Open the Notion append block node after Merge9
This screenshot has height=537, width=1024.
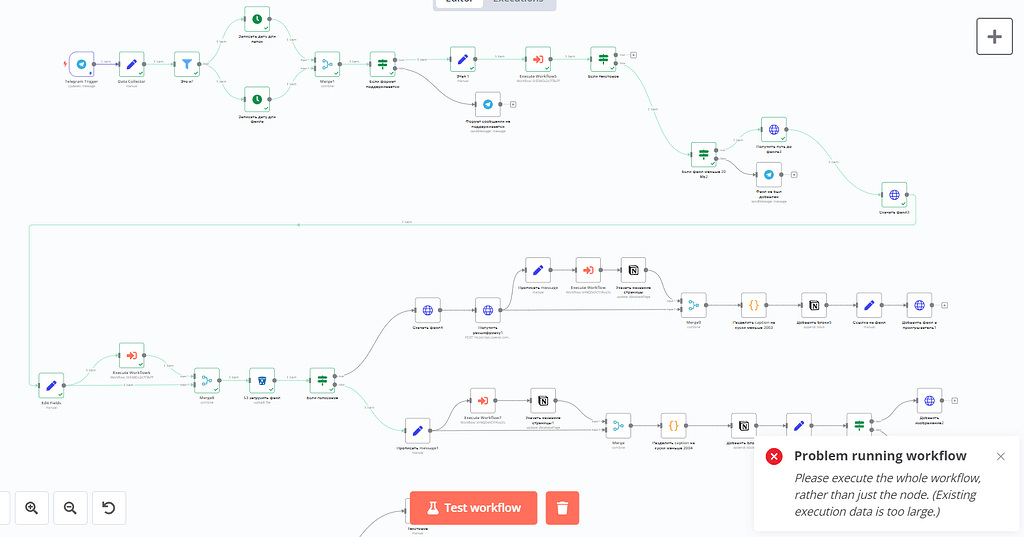[814, 305]
